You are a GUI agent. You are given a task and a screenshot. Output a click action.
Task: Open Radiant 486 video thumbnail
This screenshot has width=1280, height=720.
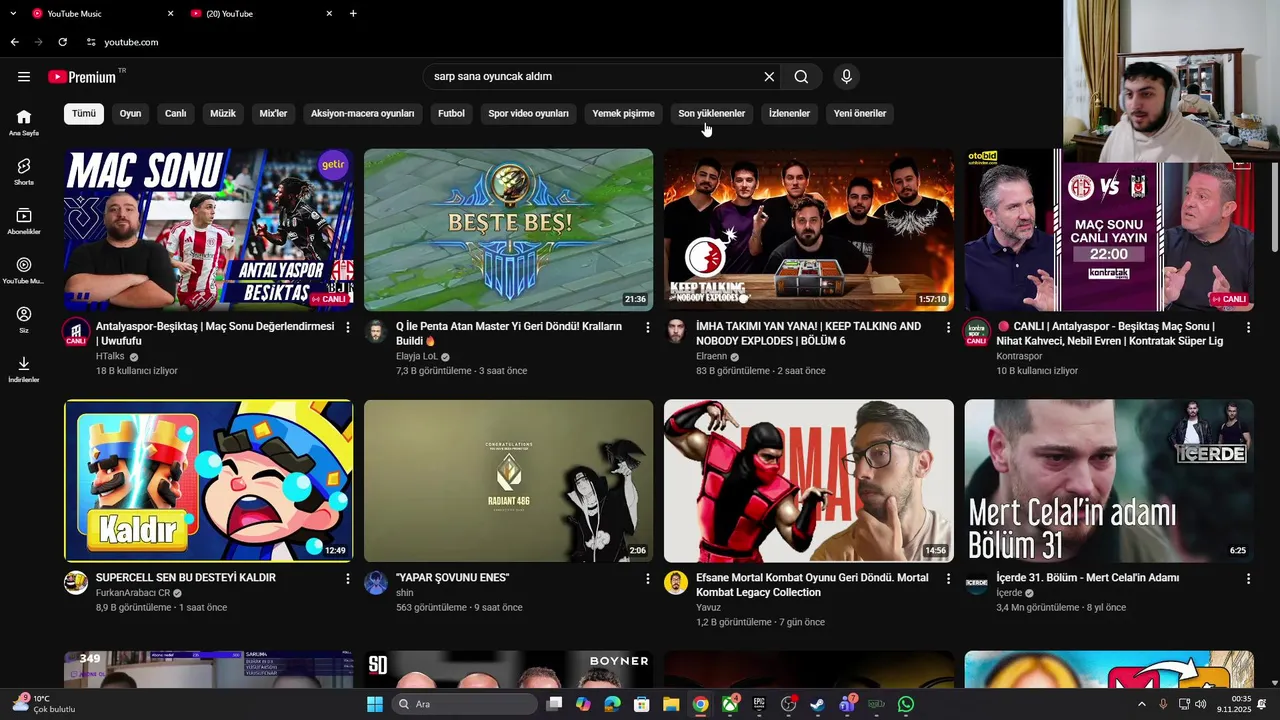point(508,481)
